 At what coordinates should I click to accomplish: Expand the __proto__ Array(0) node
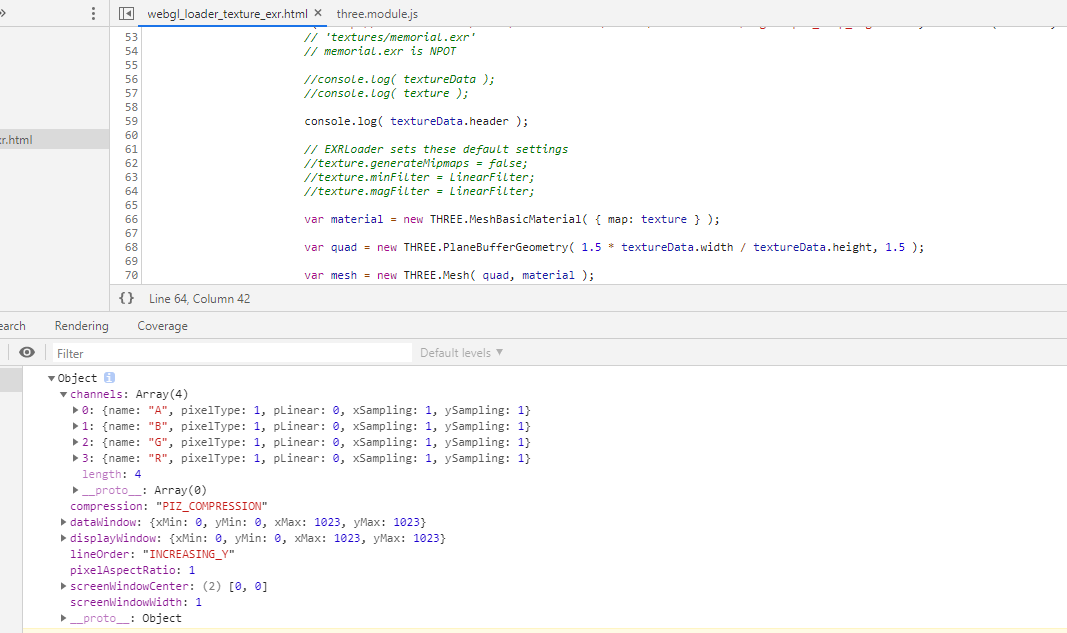coord(76,490)
